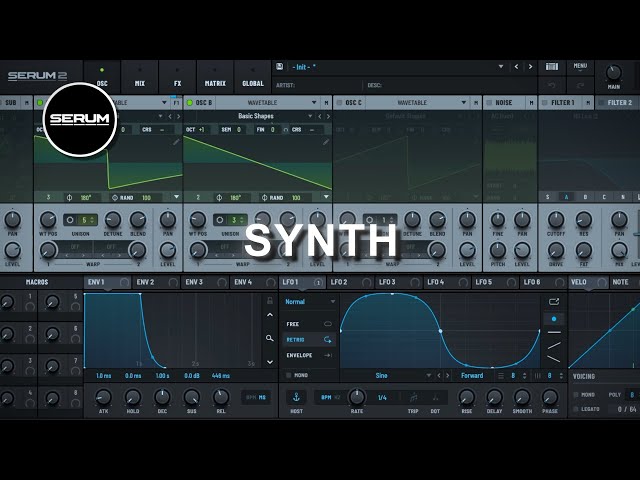Open OSC A first WARP OFF dropdown
Viewport: 640px width, 480px height.
click(x=75, y=247)
